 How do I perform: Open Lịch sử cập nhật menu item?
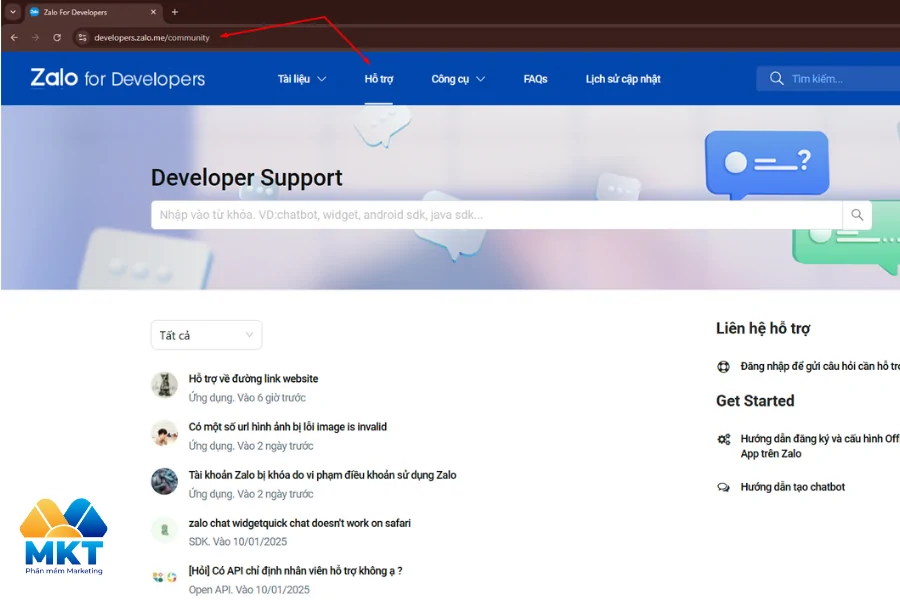623,79
